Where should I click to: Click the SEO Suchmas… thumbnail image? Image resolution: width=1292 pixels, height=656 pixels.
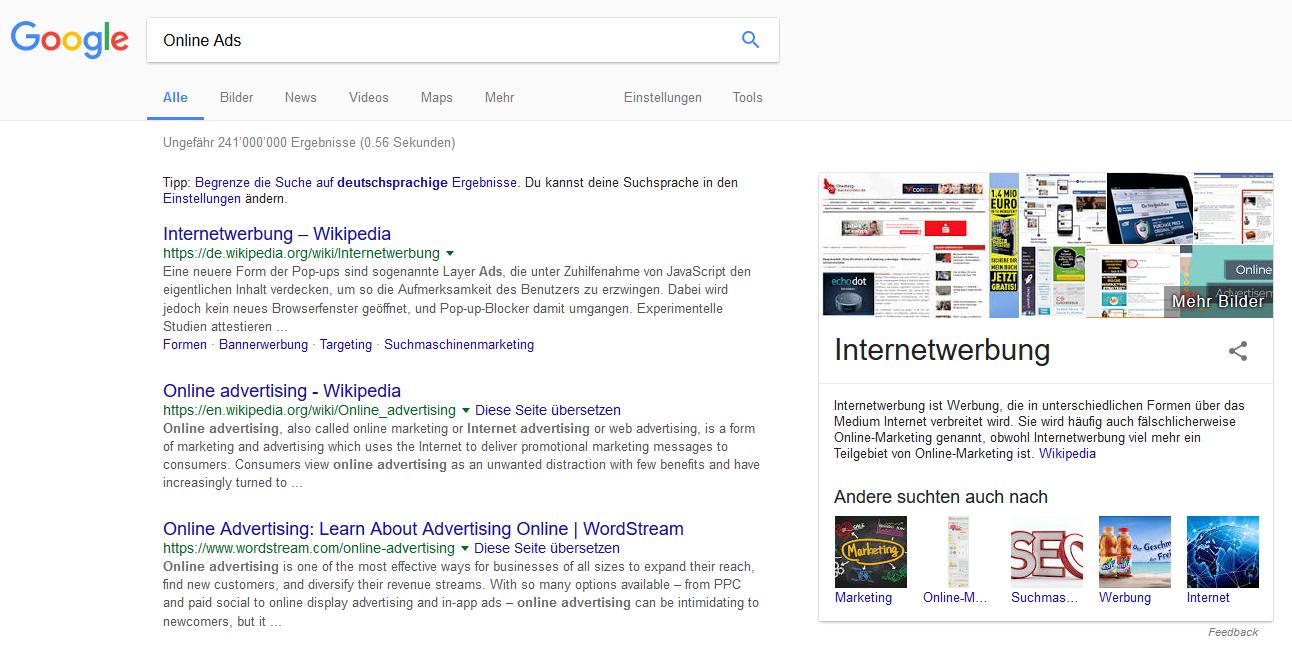1046,551
